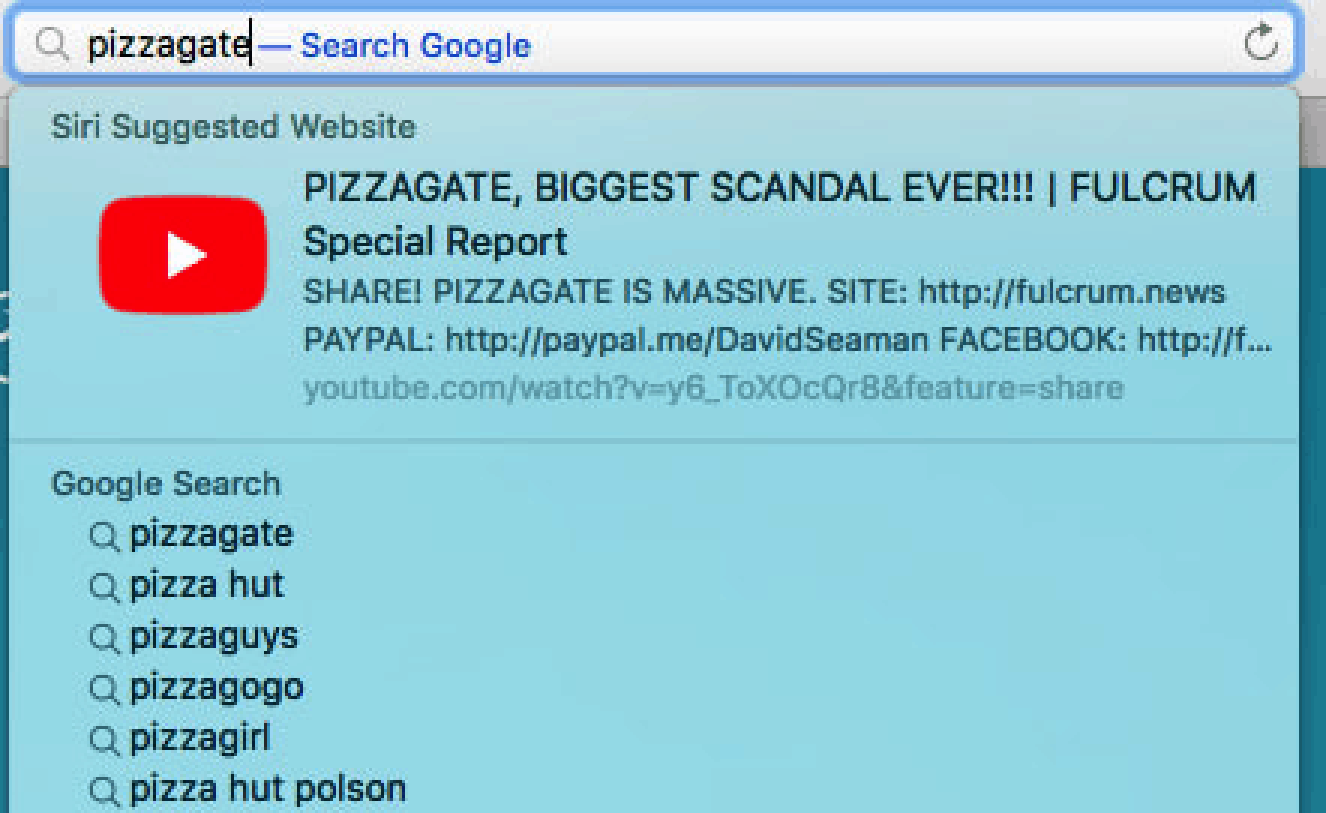Screen dimensions: 1326x813
Task: Click the "Search Google" inline hint
Action: (x=415, y=45)
